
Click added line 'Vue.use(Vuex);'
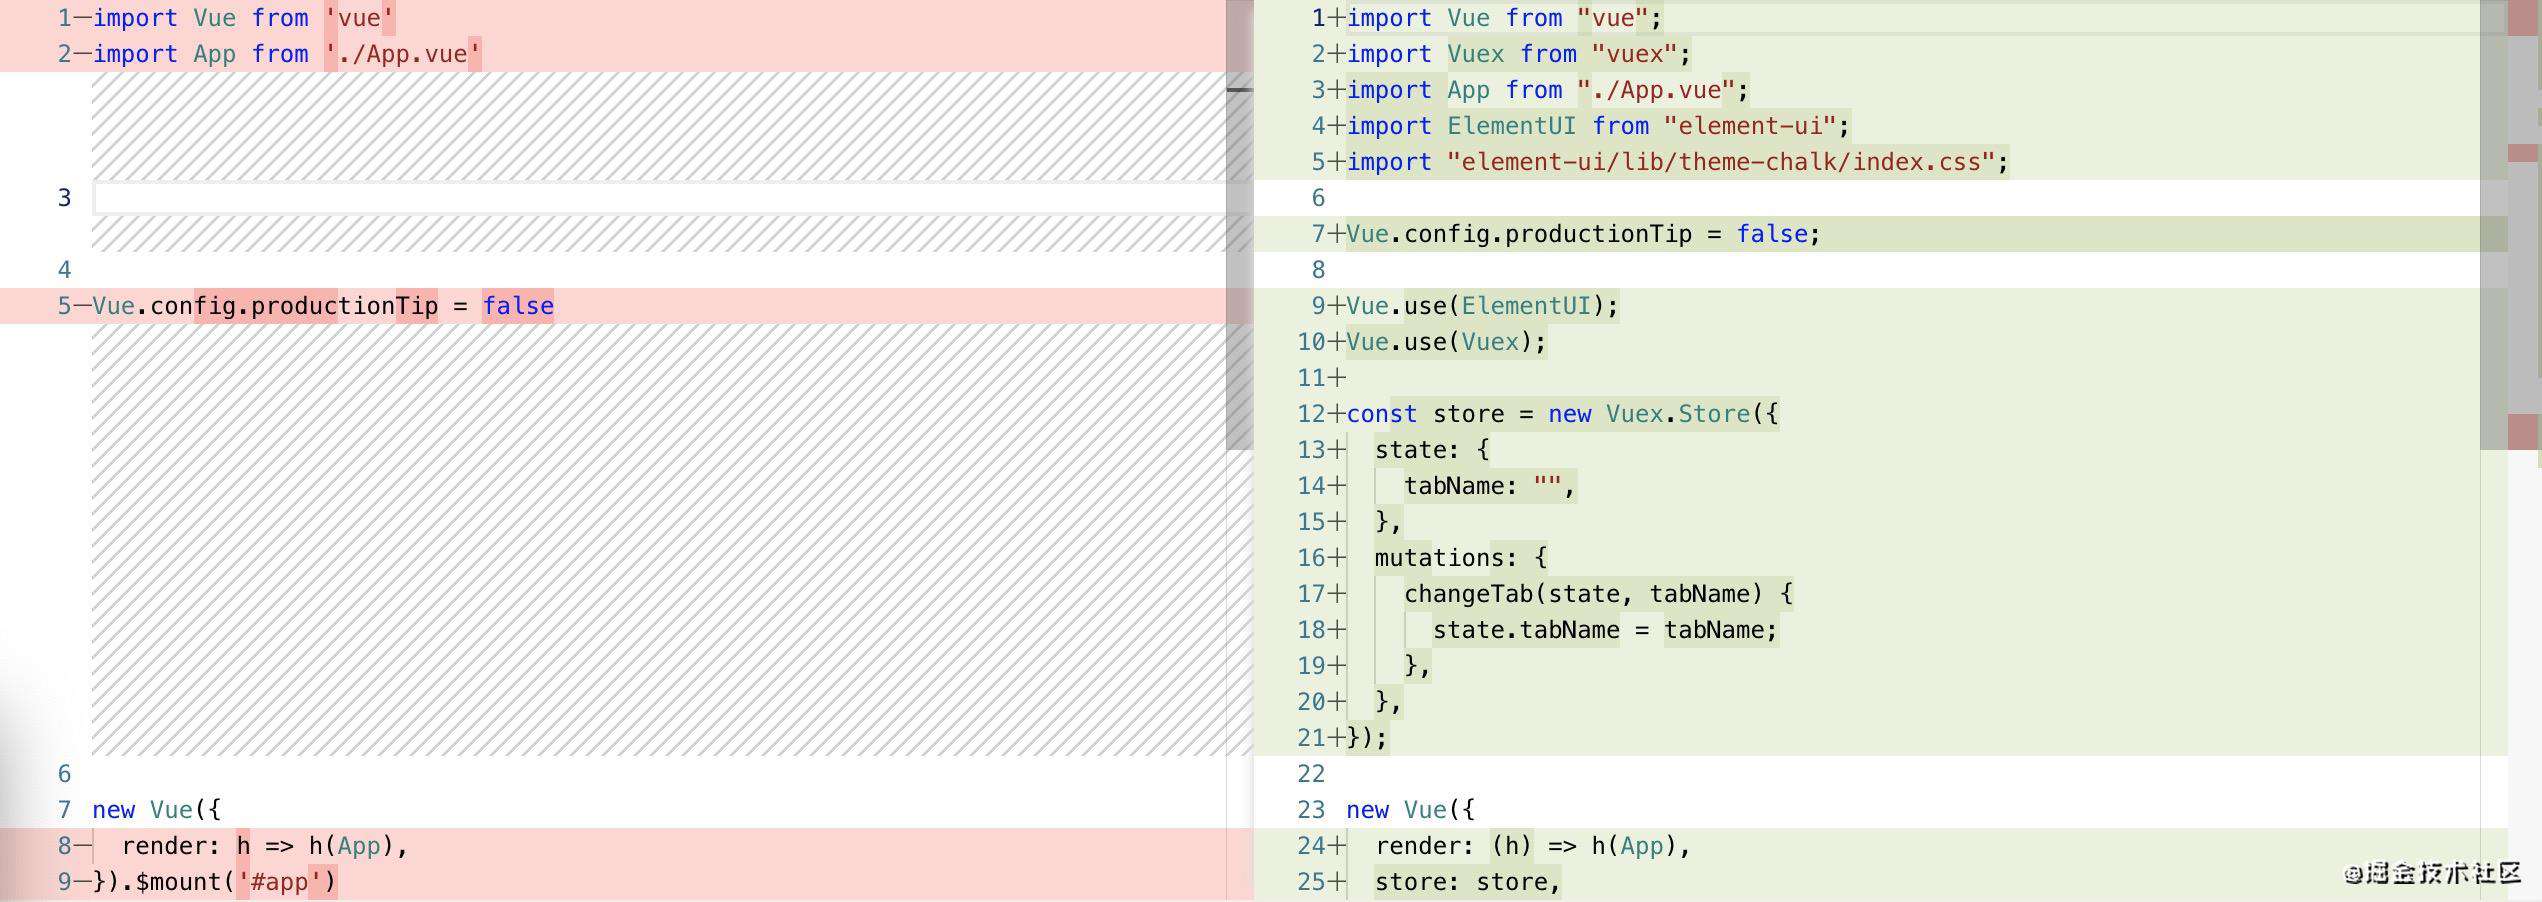[1446, 342]
